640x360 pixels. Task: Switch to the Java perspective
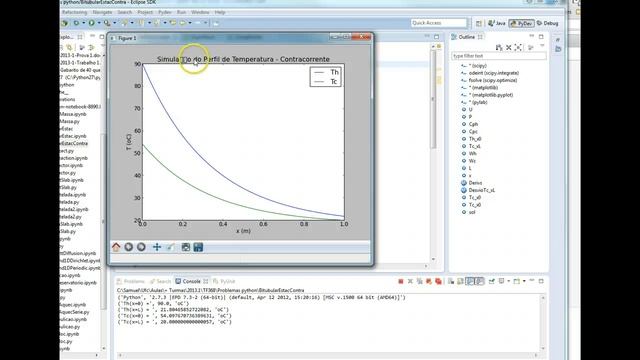tap(497, 23)
